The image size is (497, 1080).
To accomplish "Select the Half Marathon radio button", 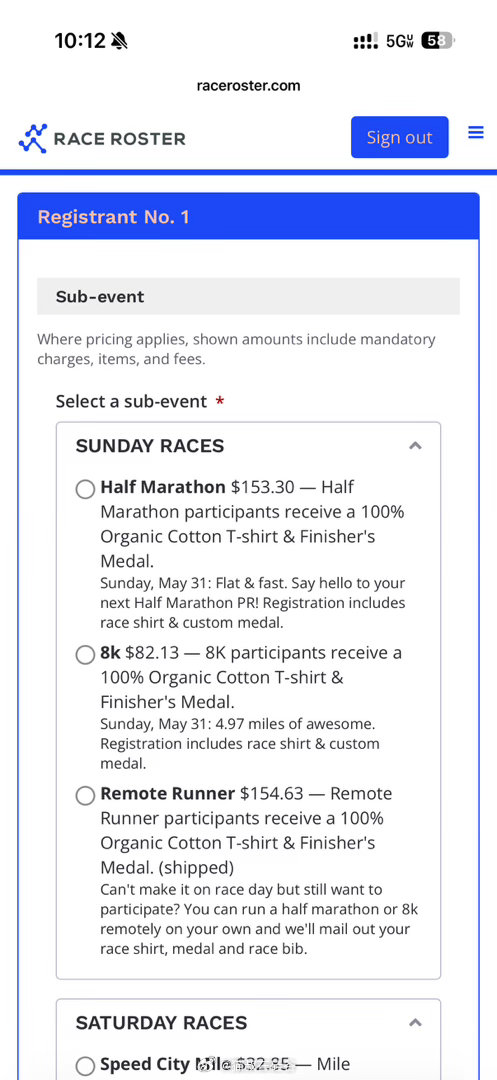I will pyautogui.click(x=85, y=490).
